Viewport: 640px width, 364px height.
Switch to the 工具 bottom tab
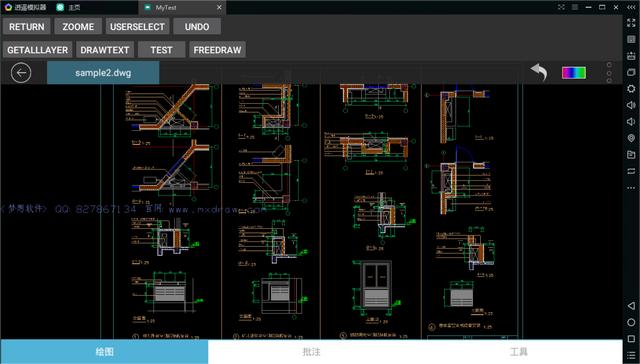(519, 352)
